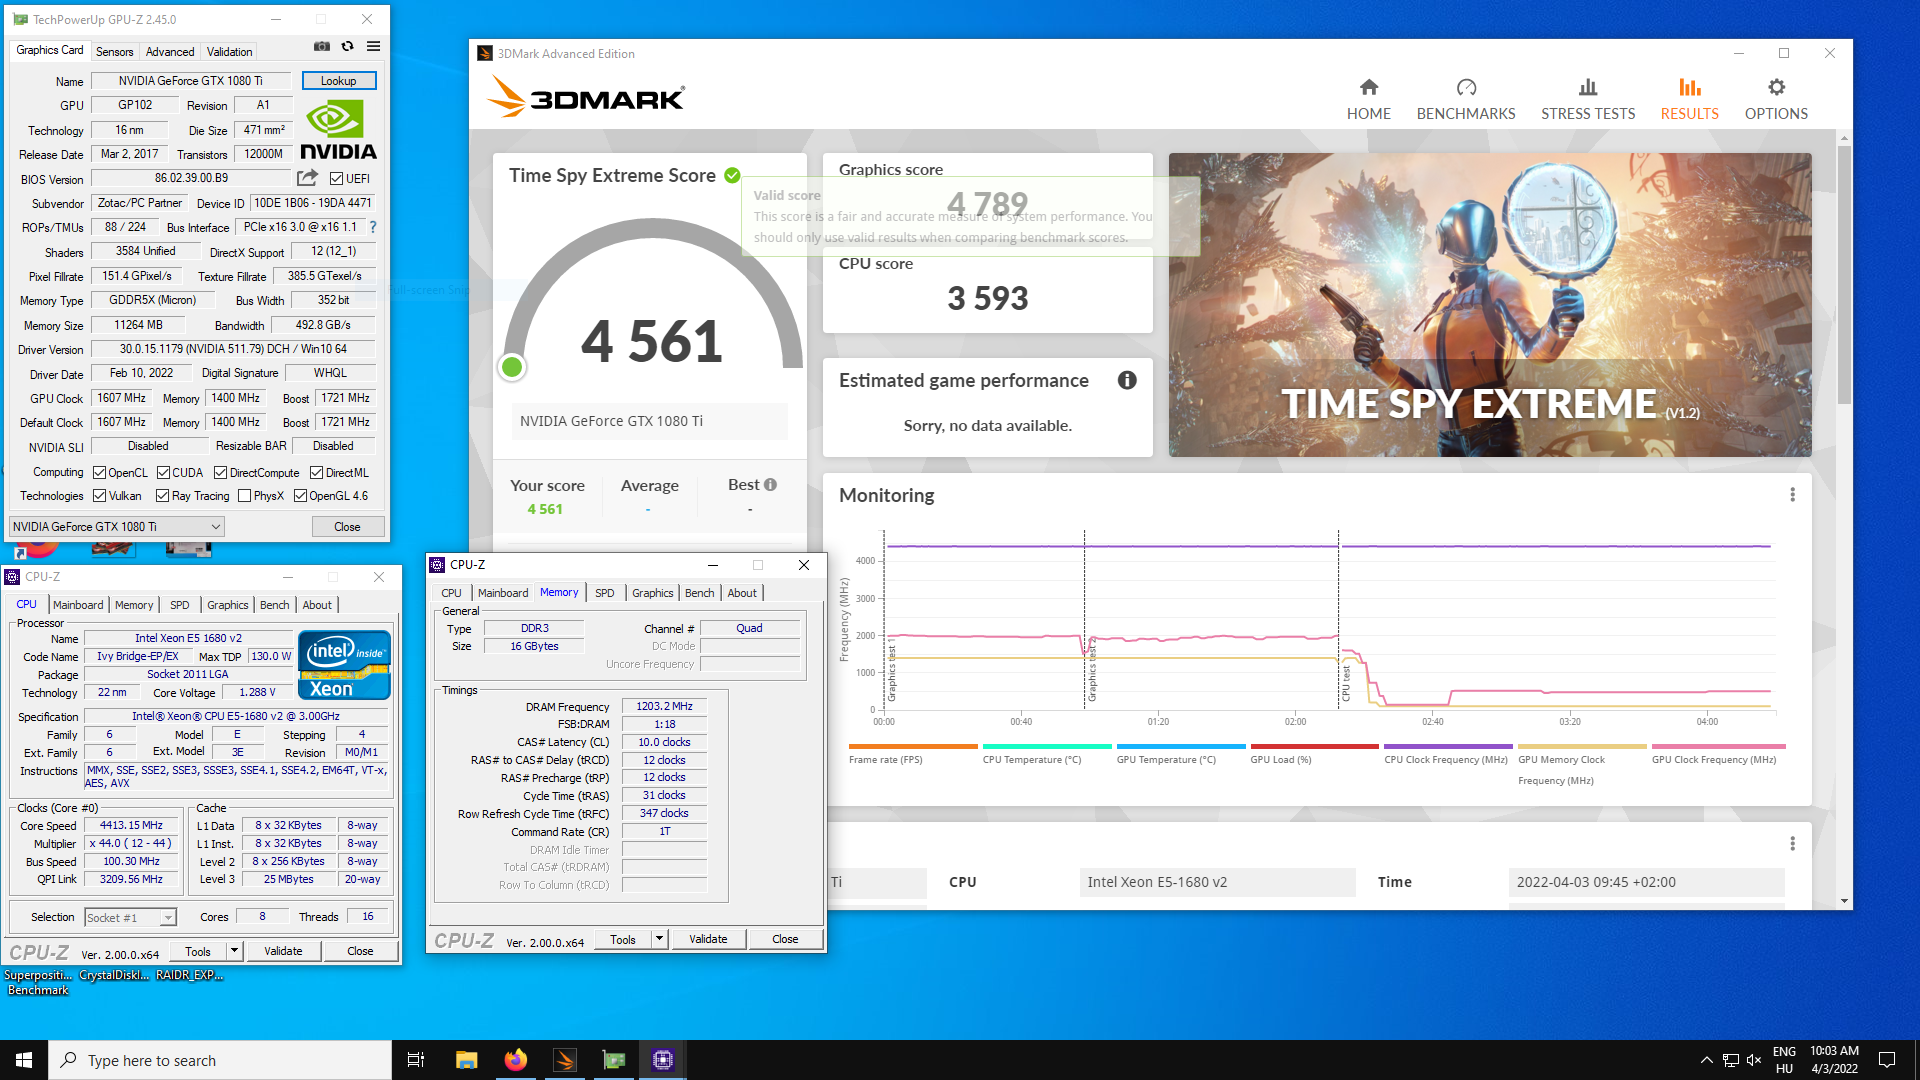1920x1080 pixels.
Task: Open File Explorer from taskbar
Action: (x=466, y=1060)
